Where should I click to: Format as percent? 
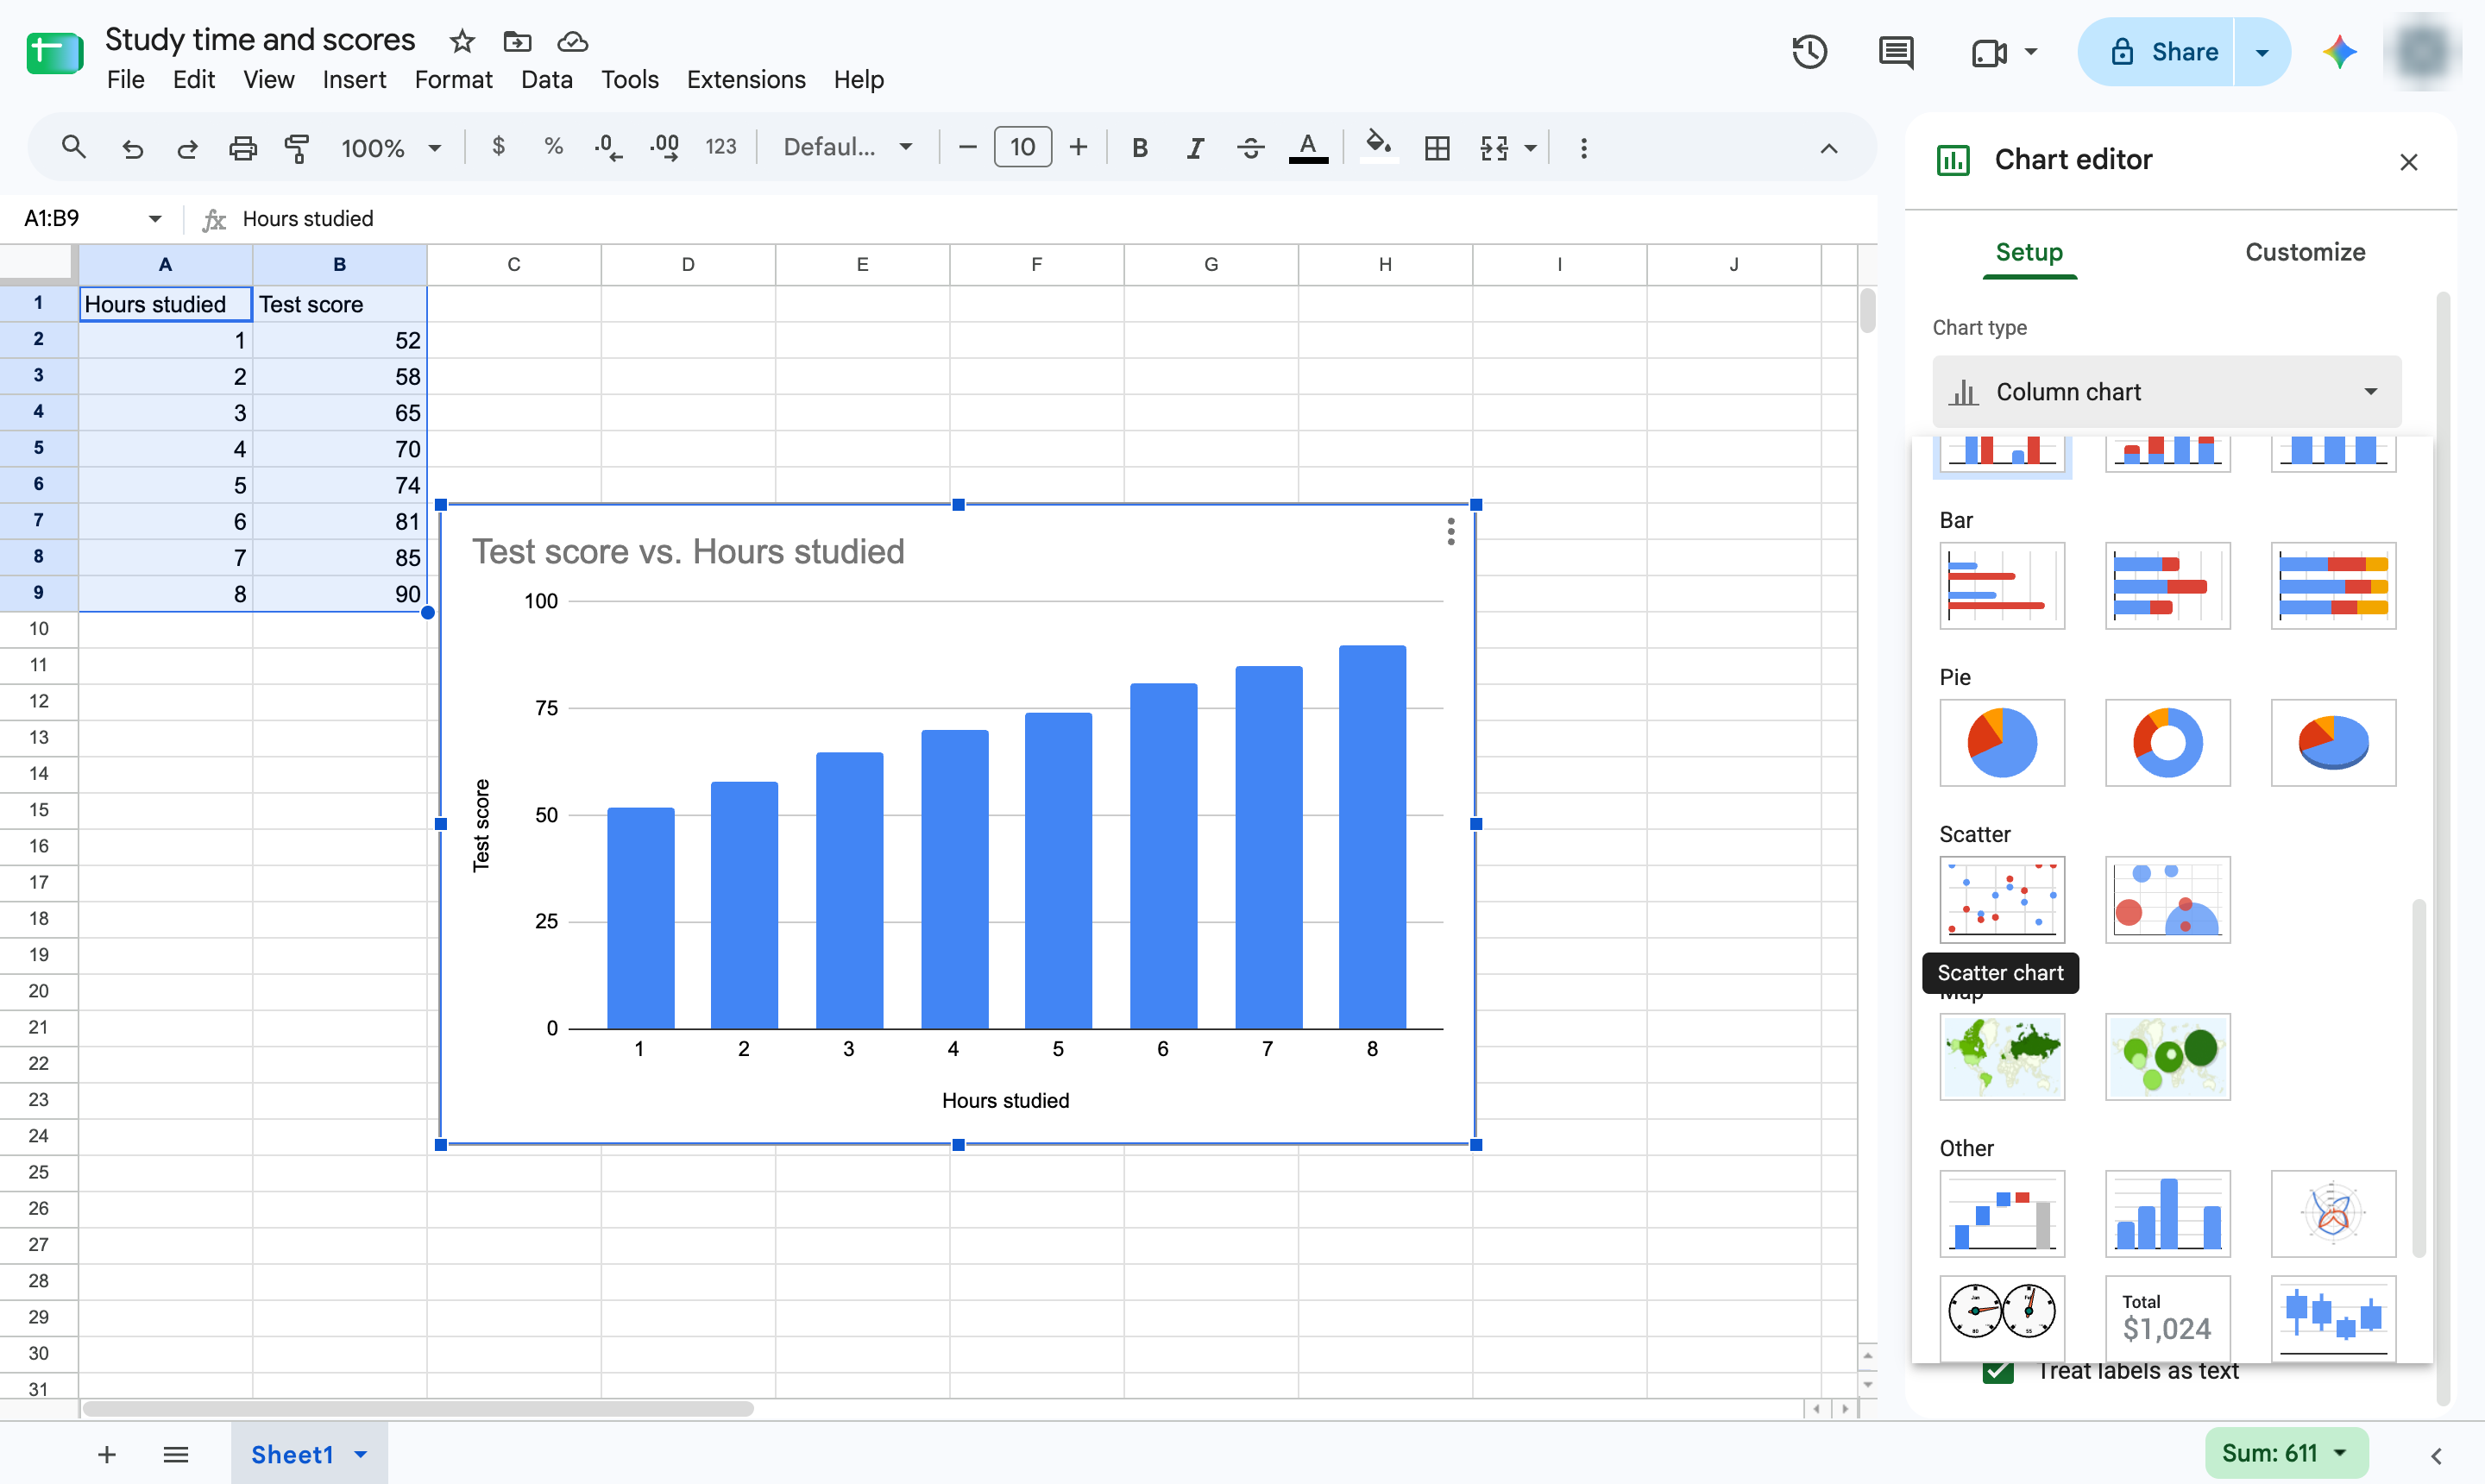553,147
